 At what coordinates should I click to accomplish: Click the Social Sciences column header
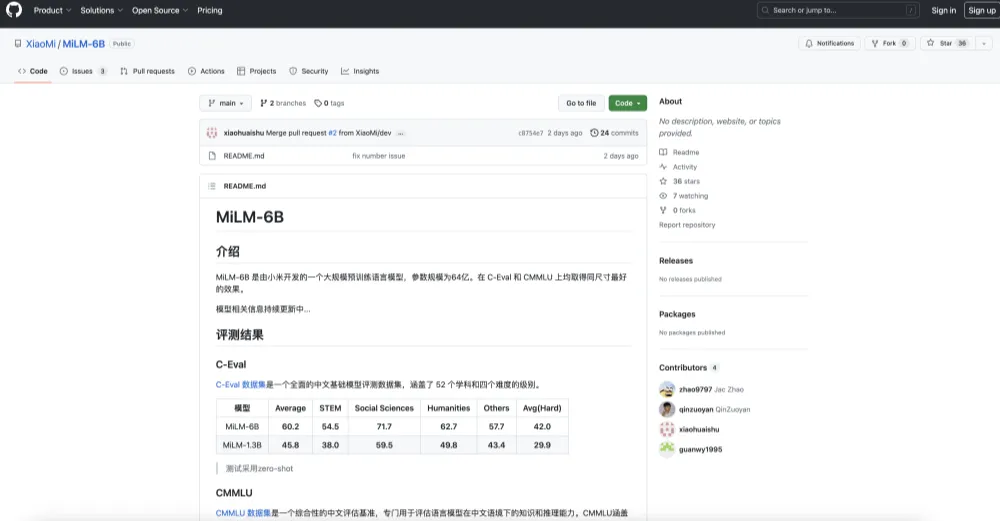(x=384, y=408)
